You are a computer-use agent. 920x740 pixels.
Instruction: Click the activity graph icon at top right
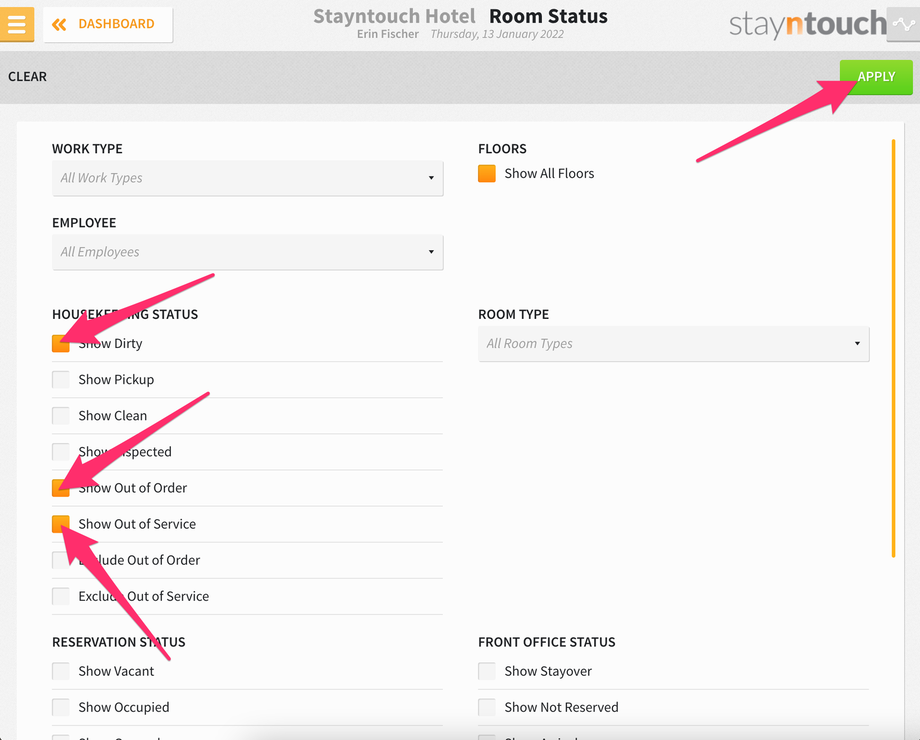pos(904,24)
